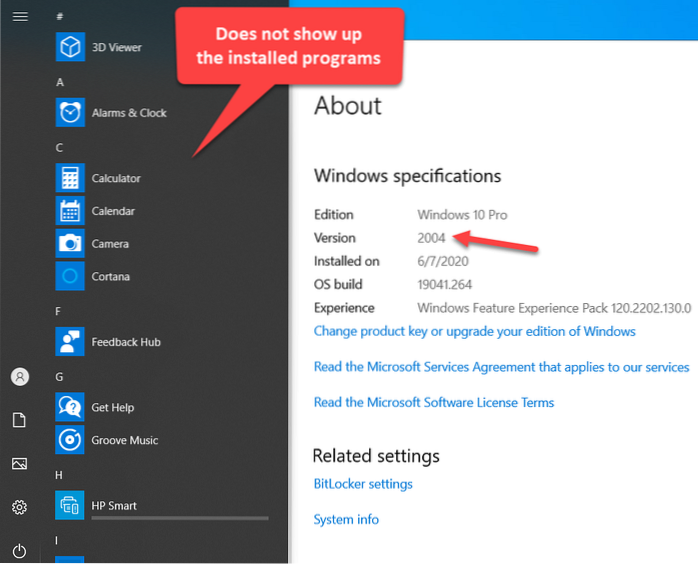698x564 pixels.
Task: Read the Microsoft Services Agreement link
Action: click(501, 367)
